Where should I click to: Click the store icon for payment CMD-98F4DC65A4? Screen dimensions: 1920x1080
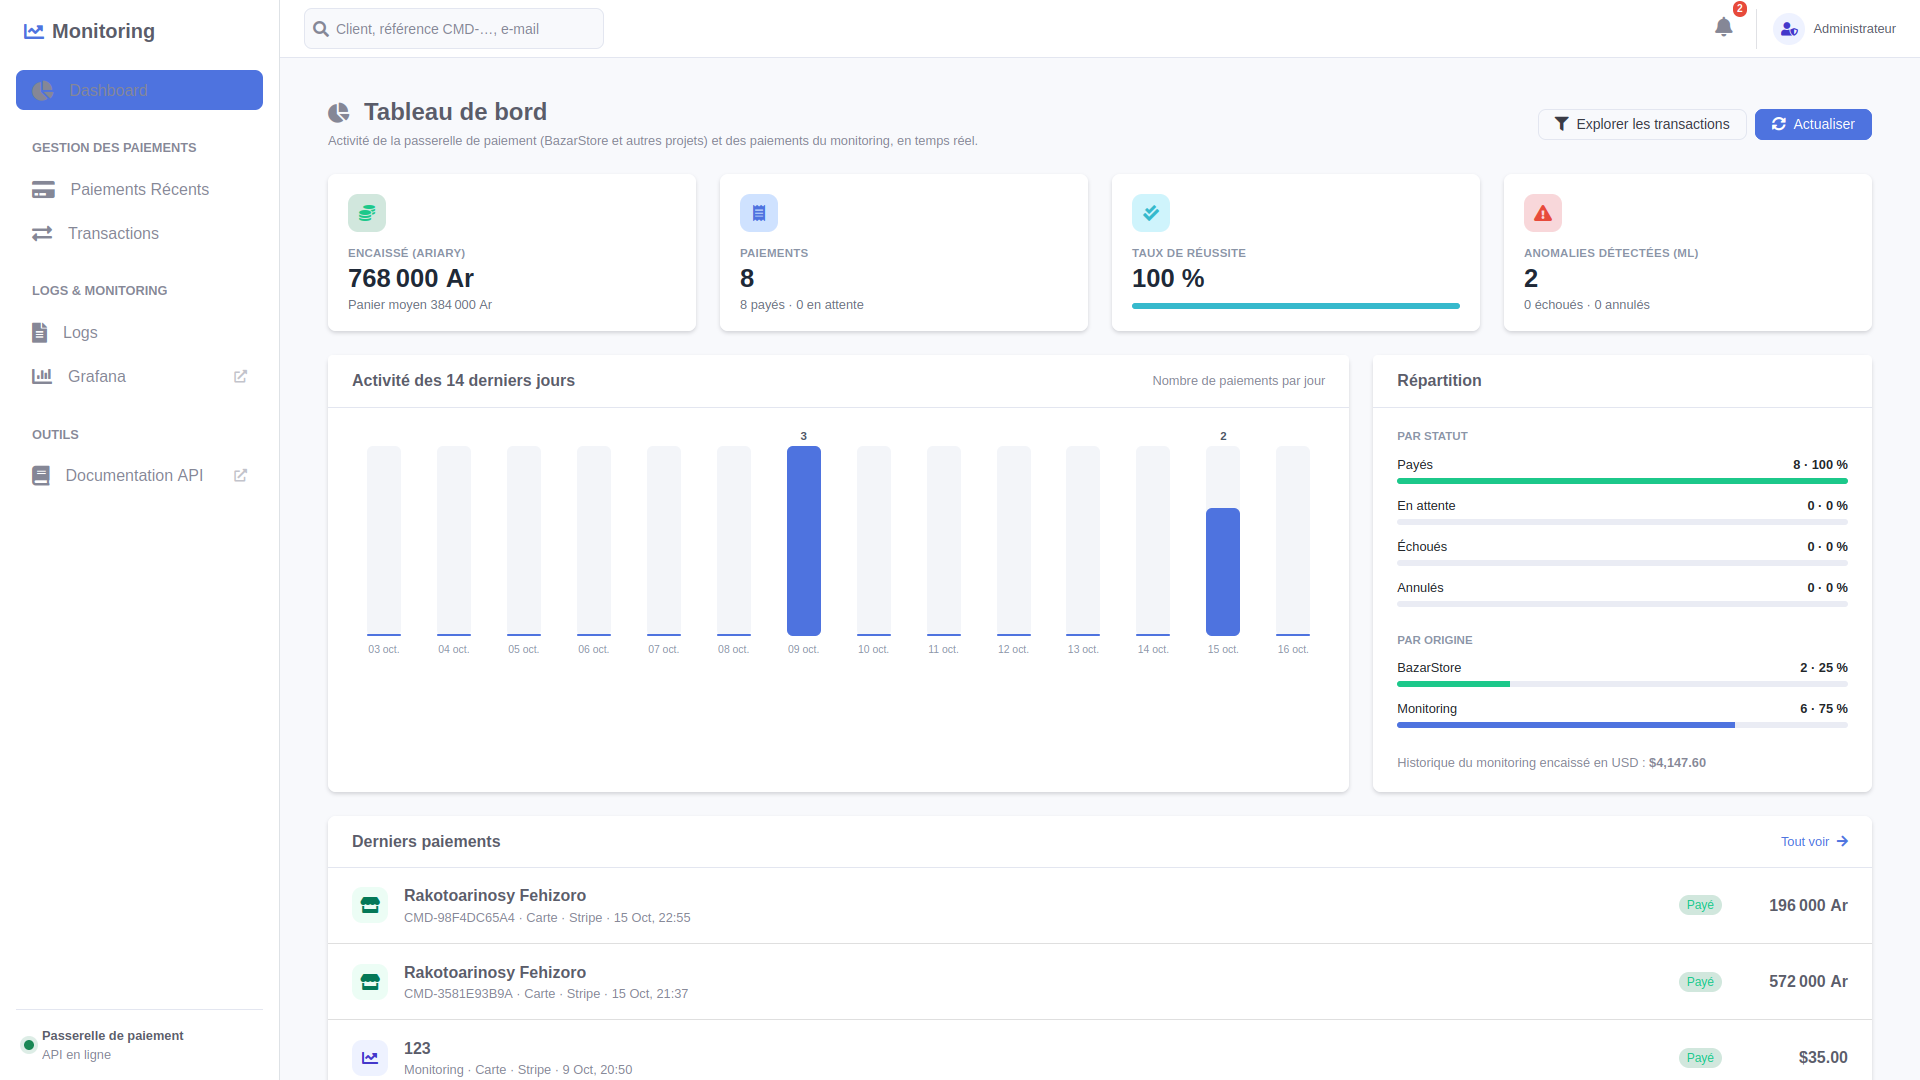tap(370, 905)
